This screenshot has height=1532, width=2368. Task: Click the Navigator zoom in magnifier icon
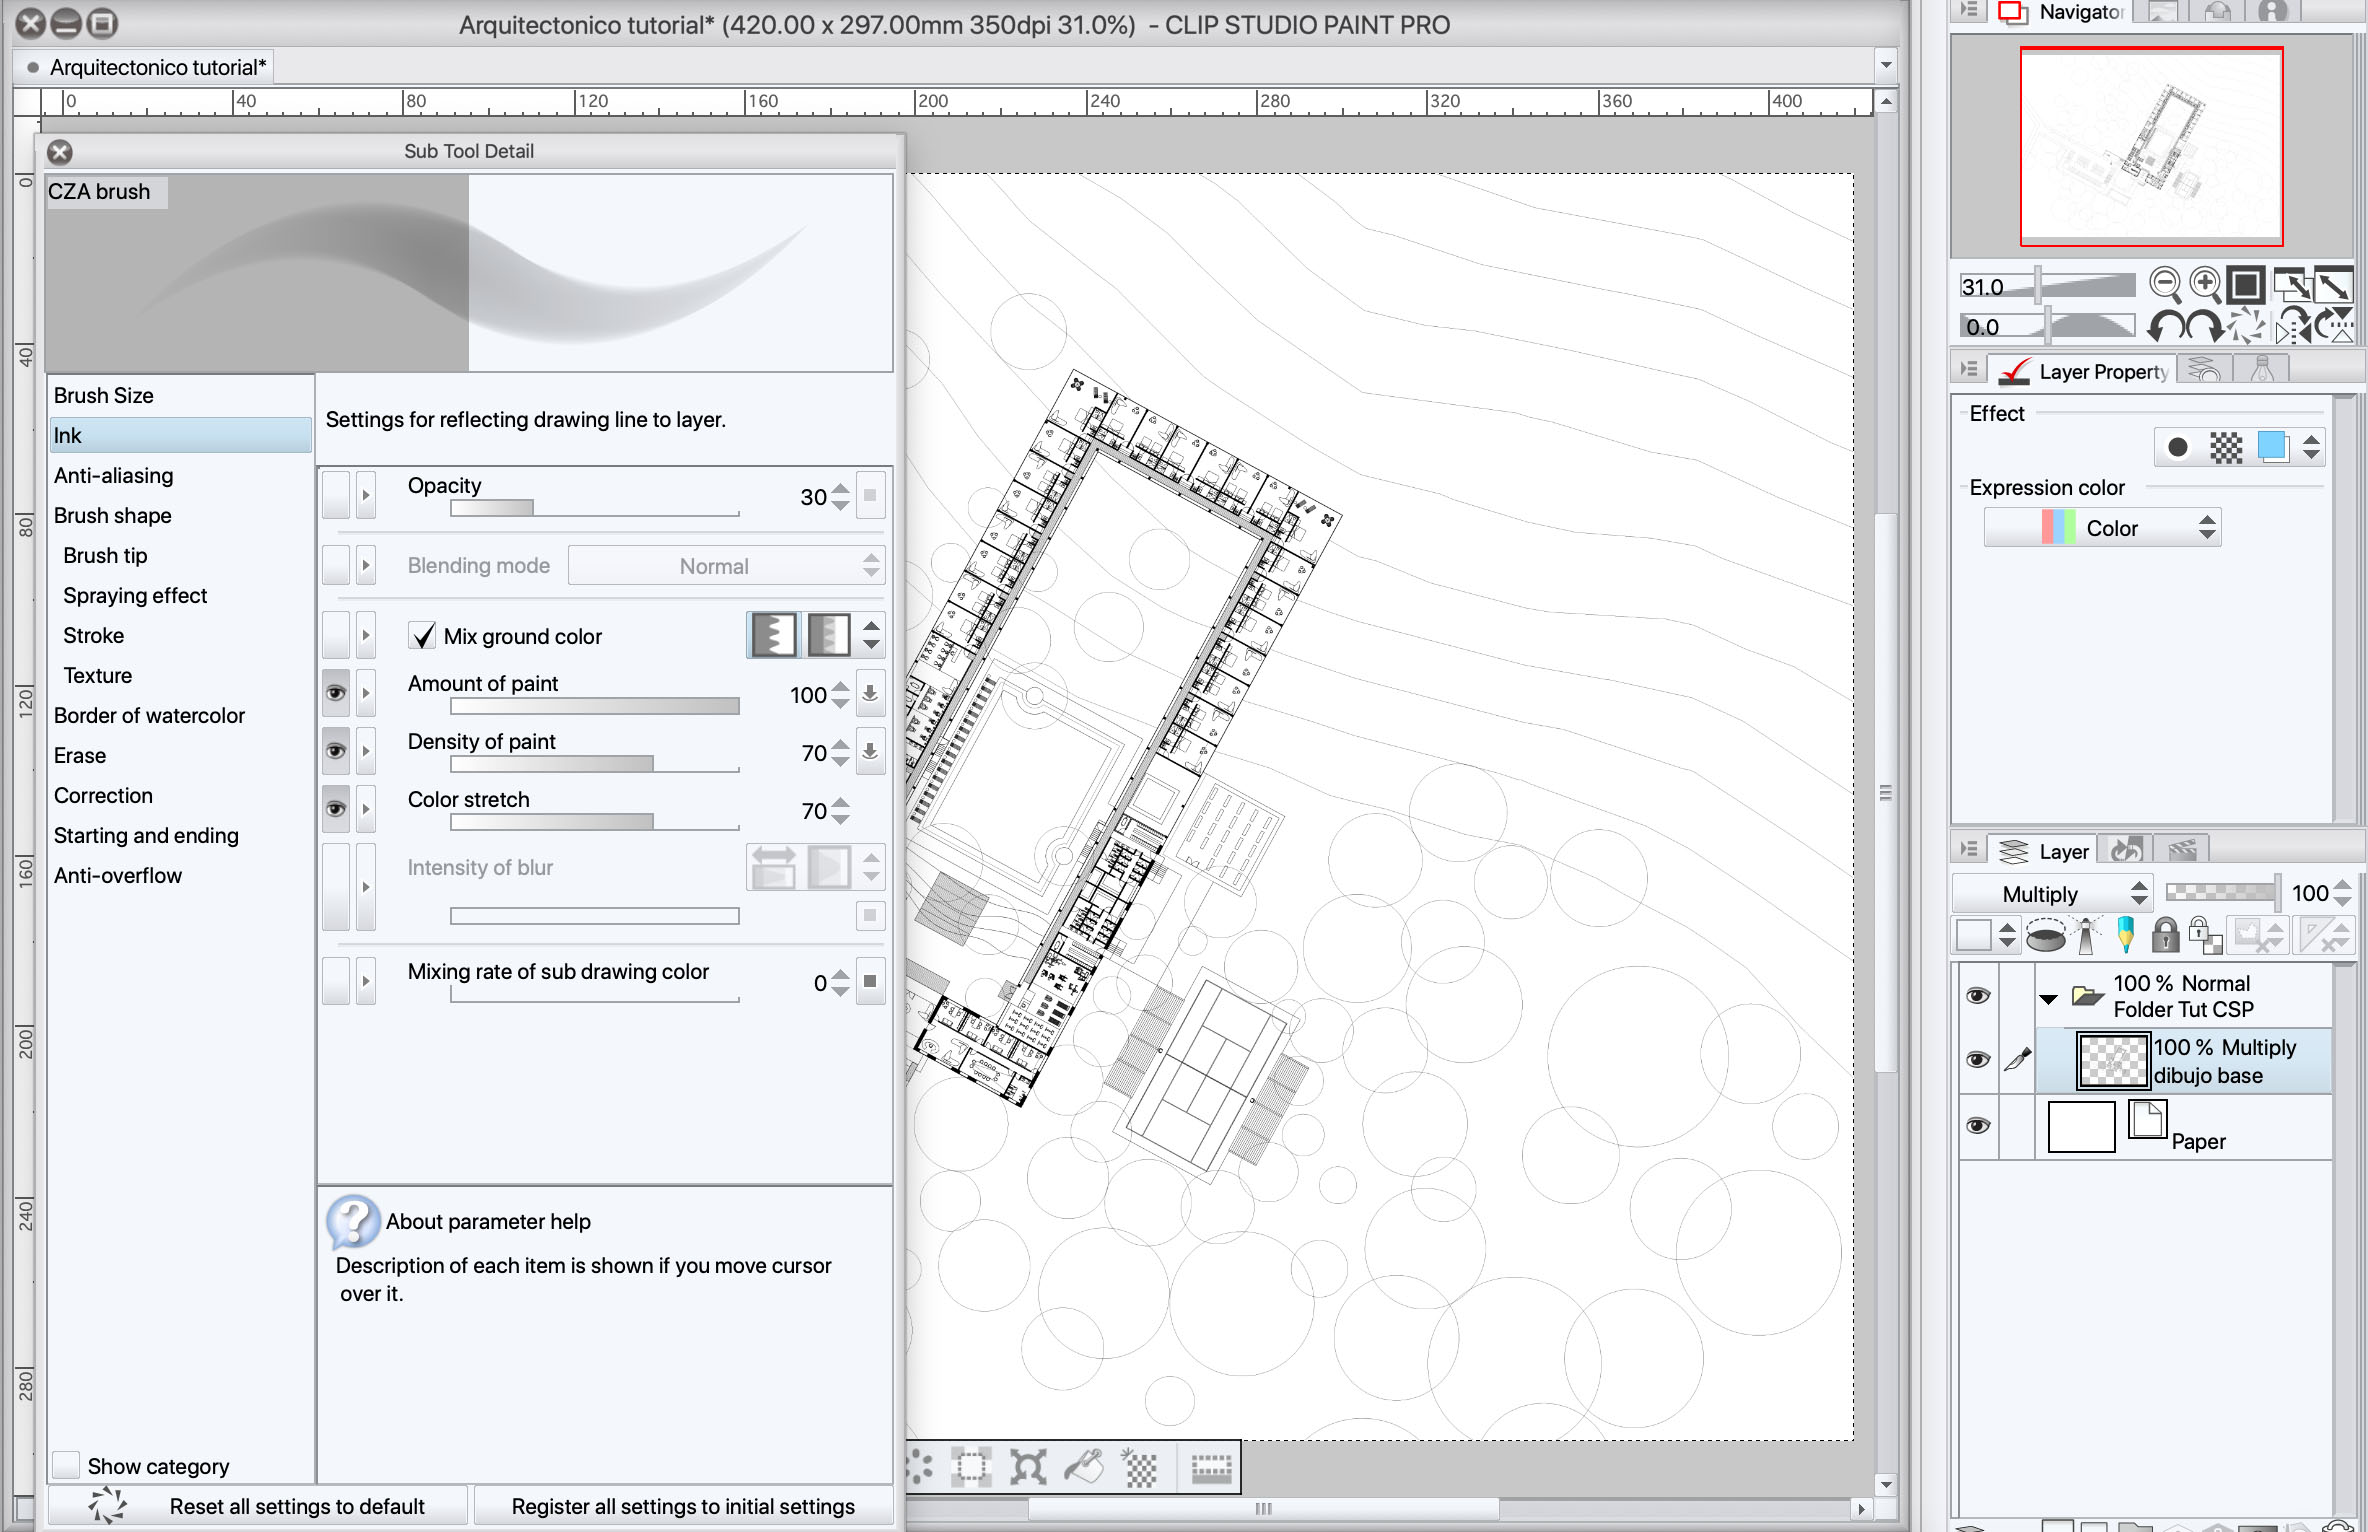coord(2205,285)
